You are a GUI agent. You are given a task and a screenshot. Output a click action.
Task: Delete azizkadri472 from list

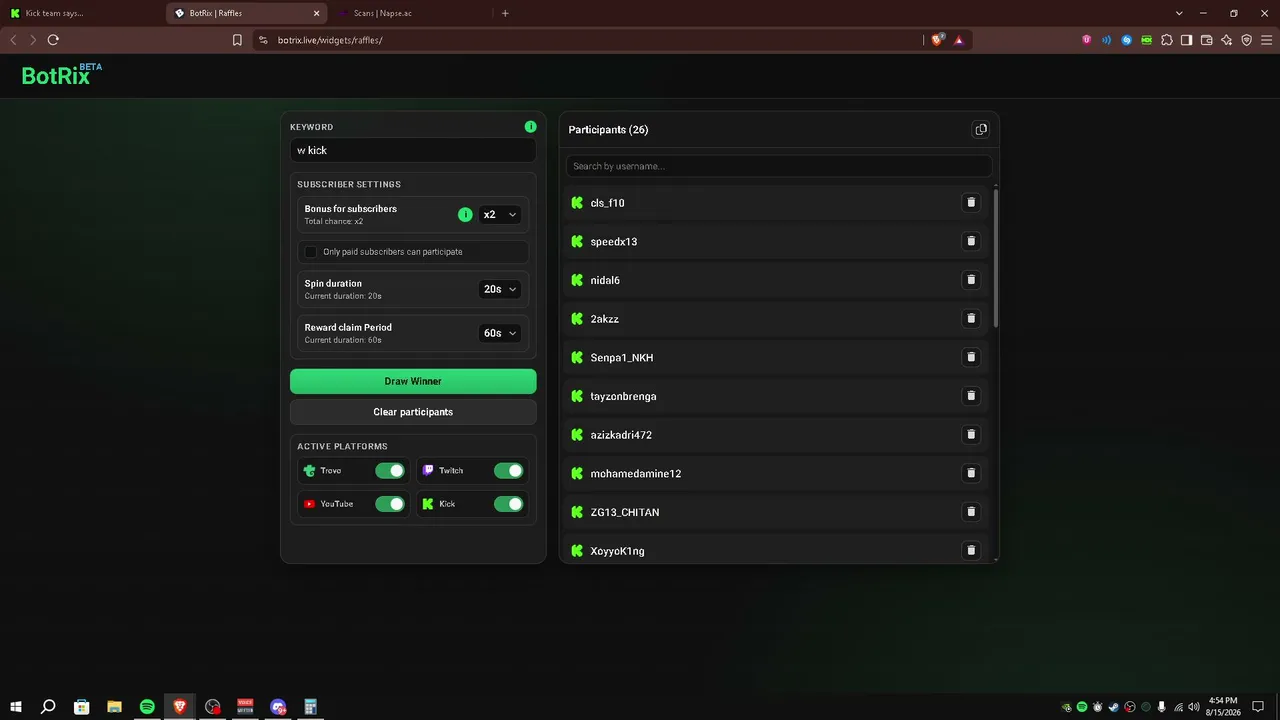(x=970, y=435)
